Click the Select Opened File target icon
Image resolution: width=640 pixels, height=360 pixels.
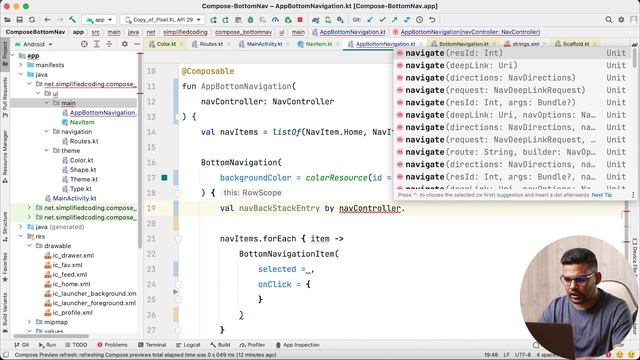coord(84,44)
